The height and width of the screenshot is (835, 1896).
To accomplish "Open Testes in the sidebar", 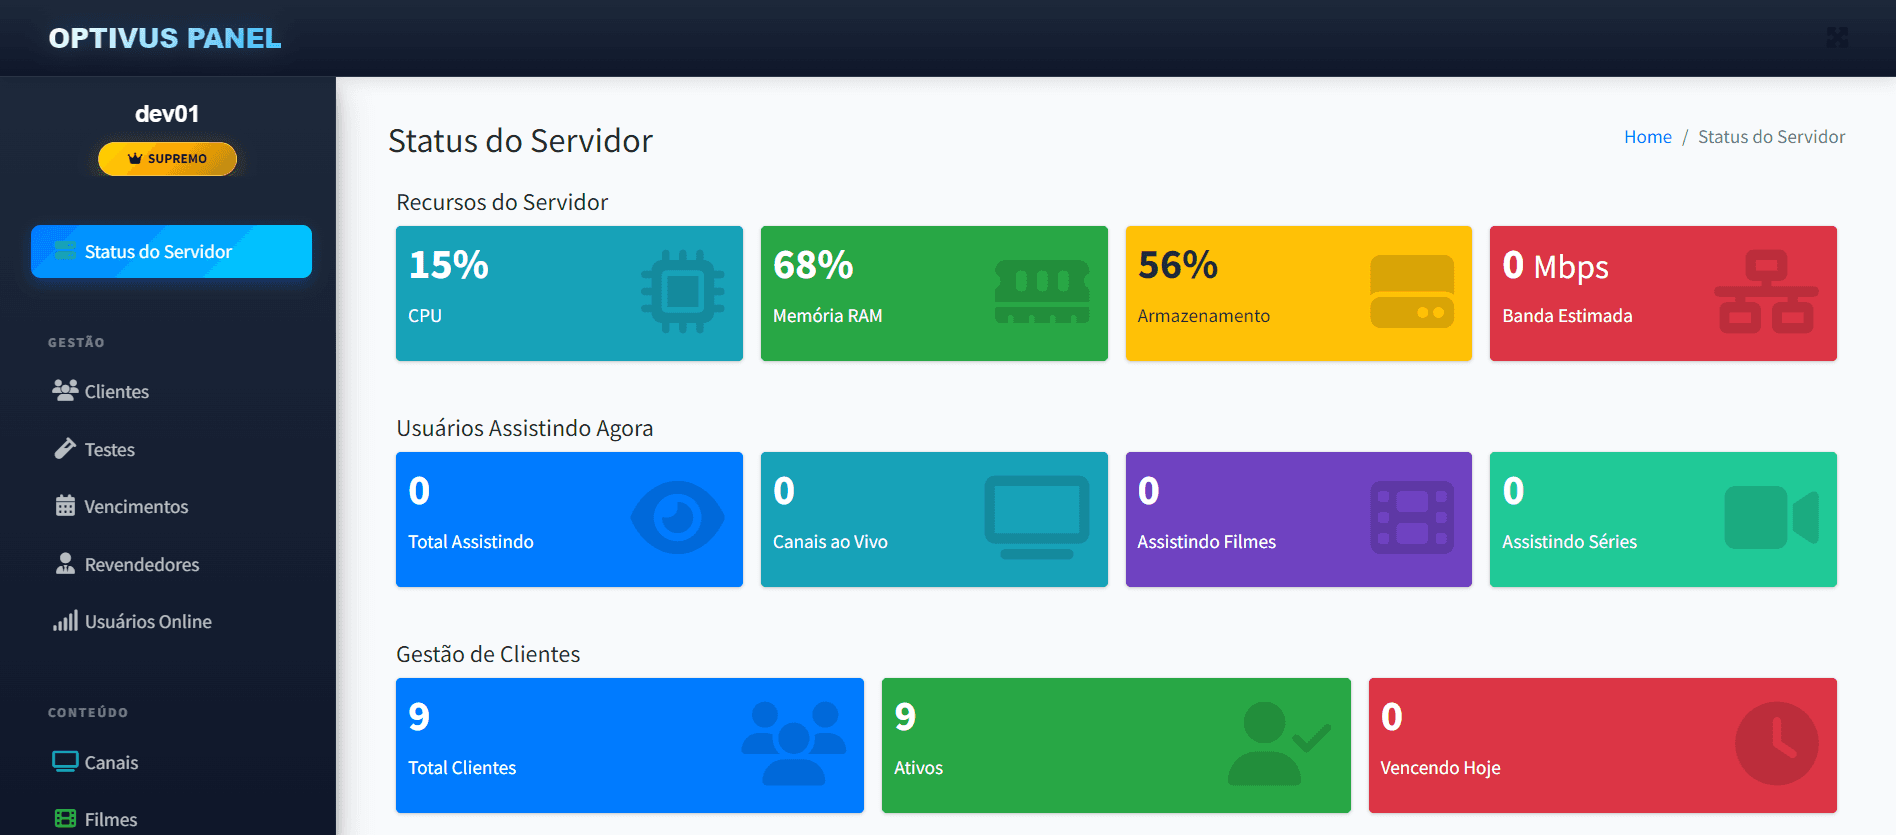I will click(x=109, y=450).
